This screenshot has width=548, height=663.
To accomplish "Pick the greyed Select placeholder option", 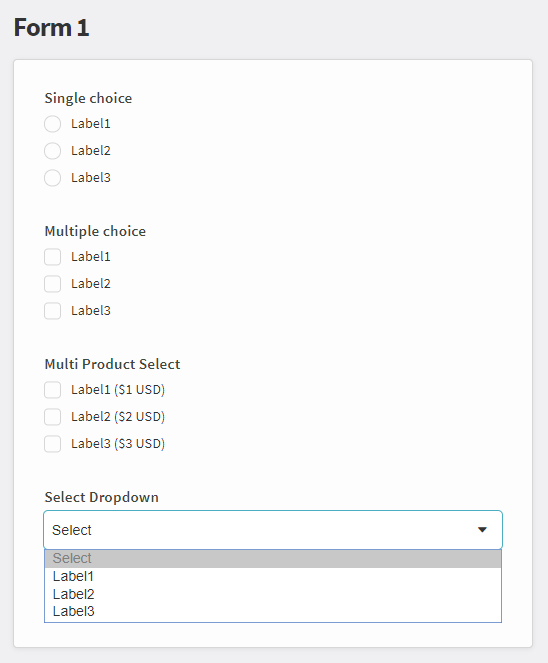I will click(x=273, y=559).
